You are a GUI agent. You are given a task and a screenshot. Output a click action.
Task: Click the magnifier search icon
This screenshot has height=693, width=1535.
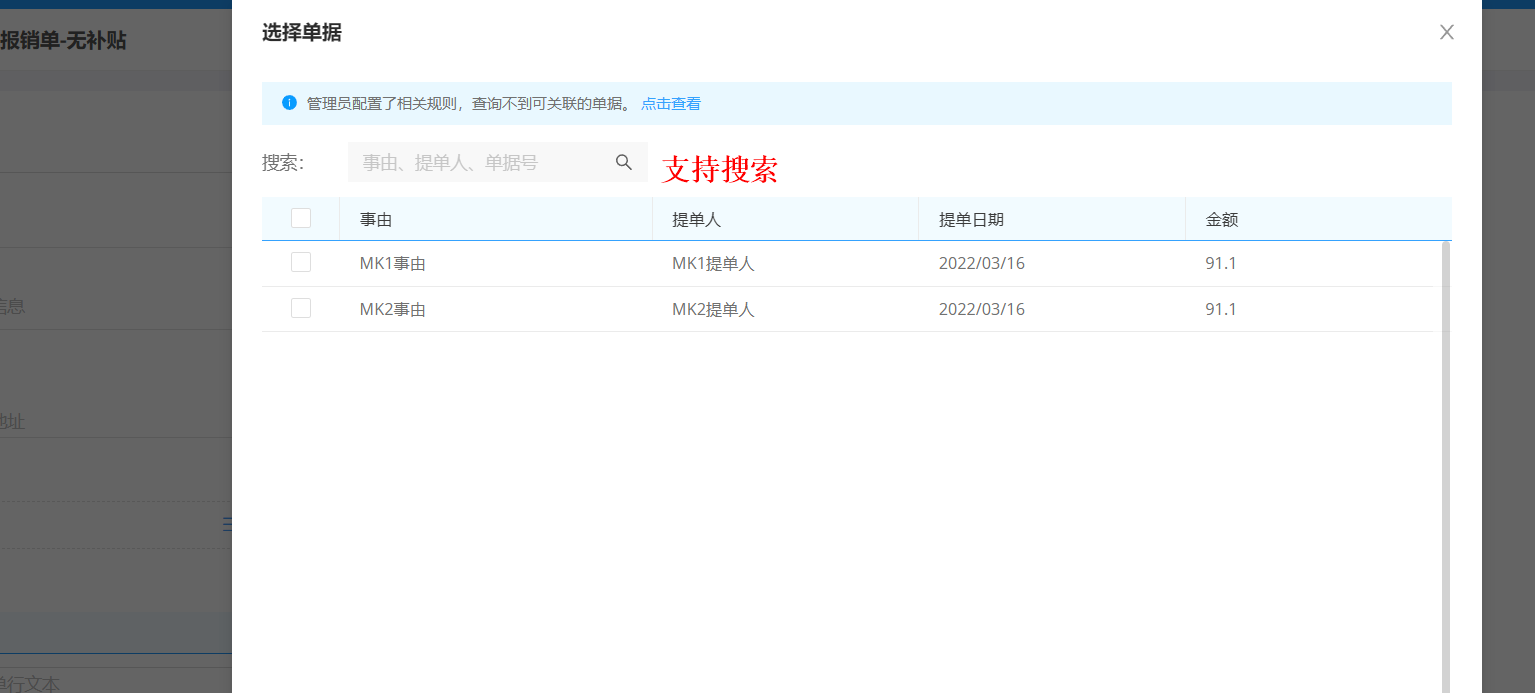pyautogui.click(x=624, y=162)
